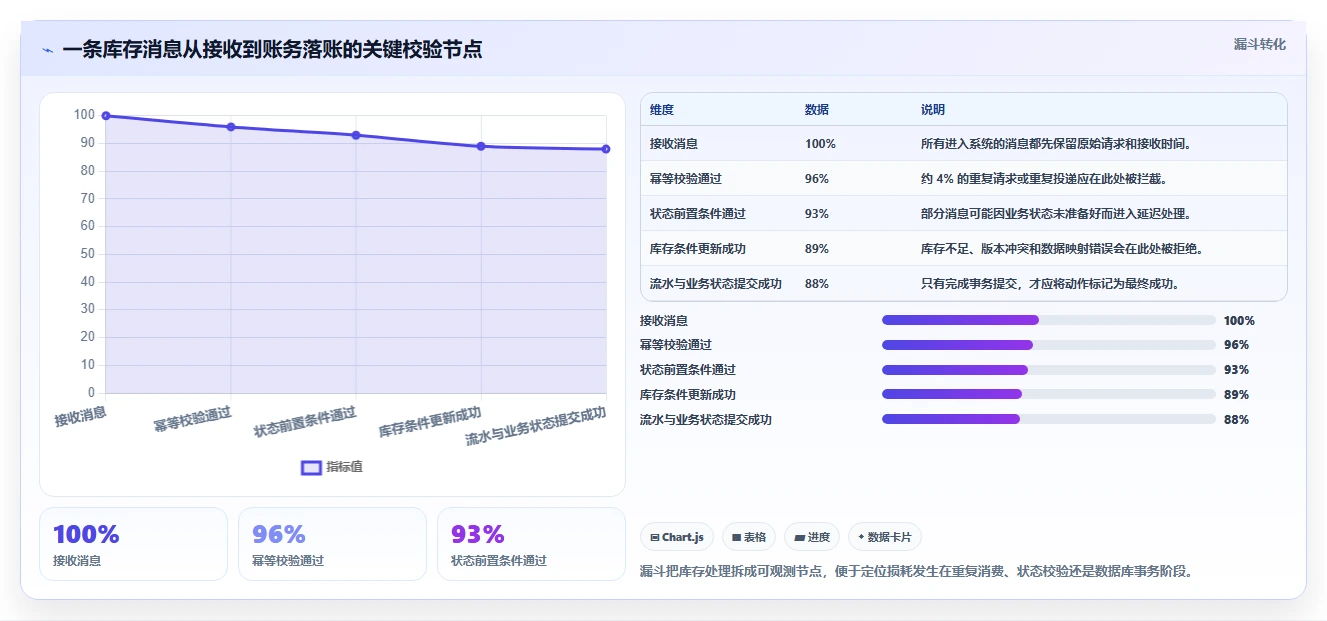Image resolution: width=1327 pixels, height=621 pixels.
Task: Click the chart x-axis label 库存条件更新成功
Action: point(430,422)
